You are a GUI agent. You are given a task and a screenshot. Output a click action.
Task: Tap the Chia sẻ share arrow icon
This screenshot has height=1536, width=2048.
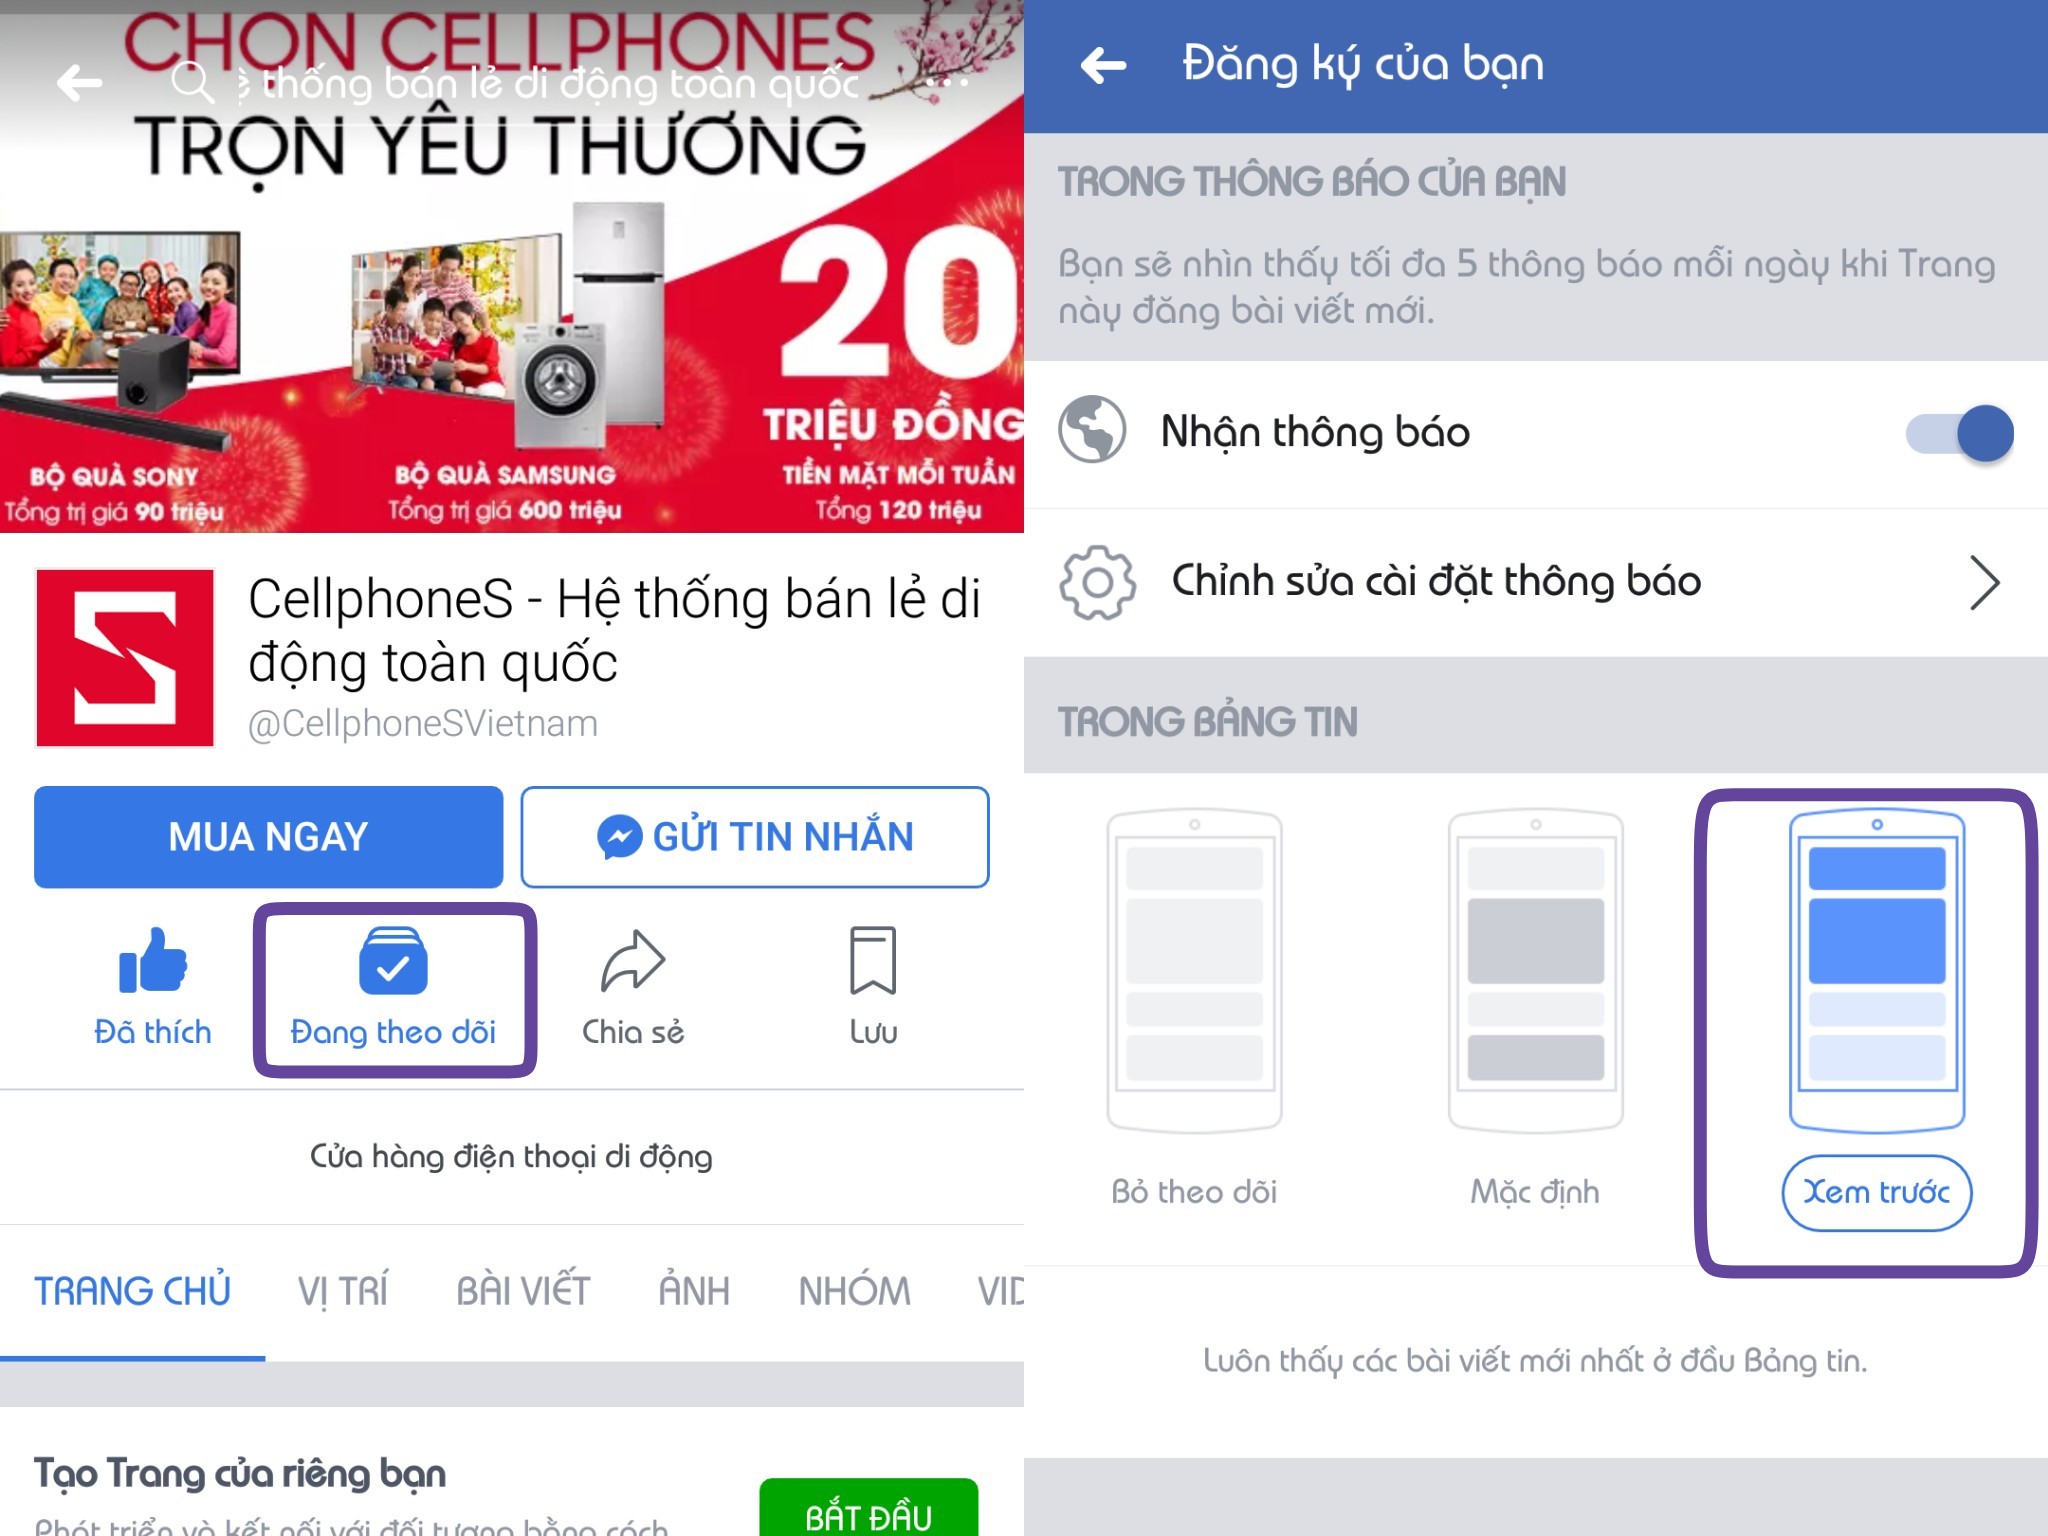click(633, 960)
